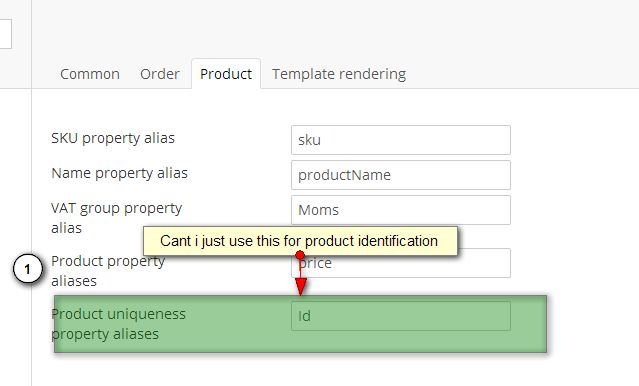Open the Order tab
The width and height of the screenshot is (639, 386).
point(160,74)
